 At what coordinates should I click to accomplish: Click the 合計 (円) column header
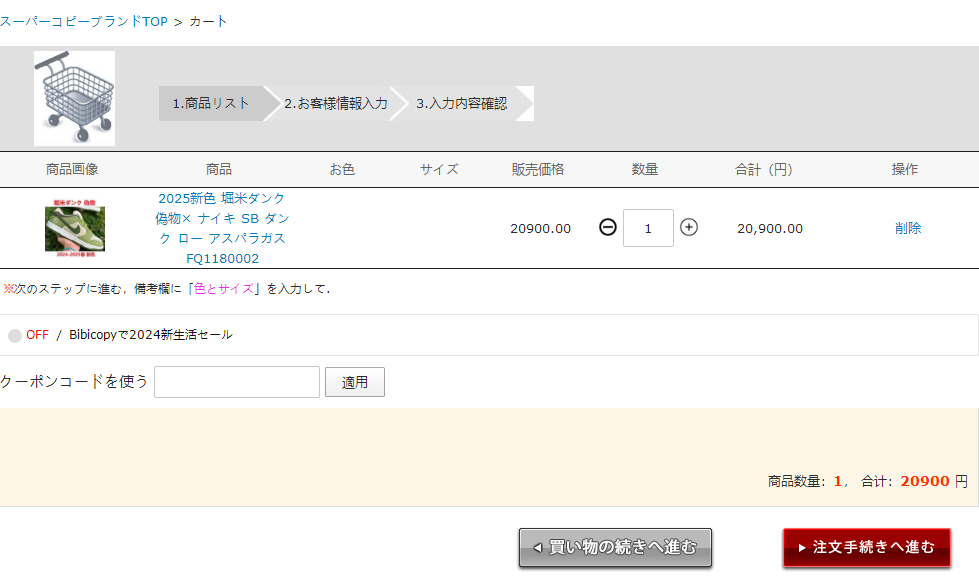[x=764, y=169]
